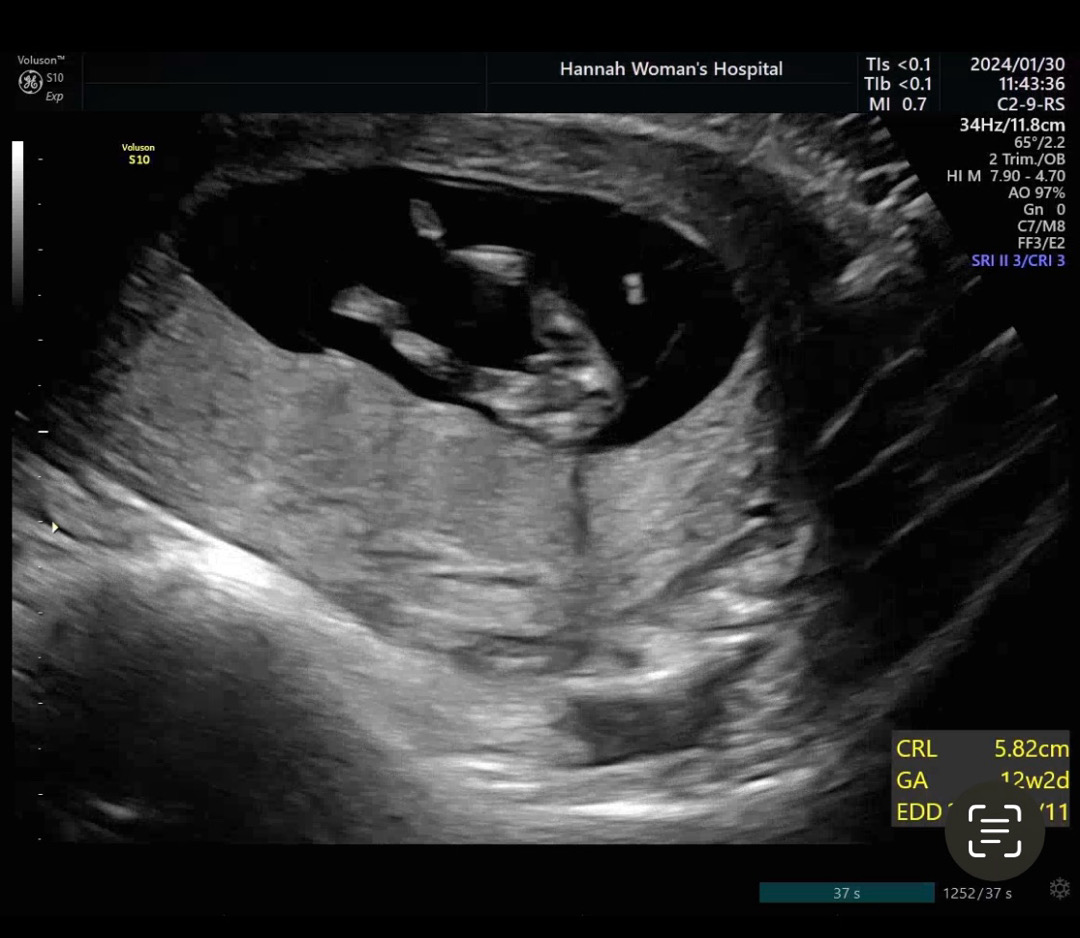Click the yellow Voluson S10 watermark
The image size is (1080, 938).
click(138, 154)
